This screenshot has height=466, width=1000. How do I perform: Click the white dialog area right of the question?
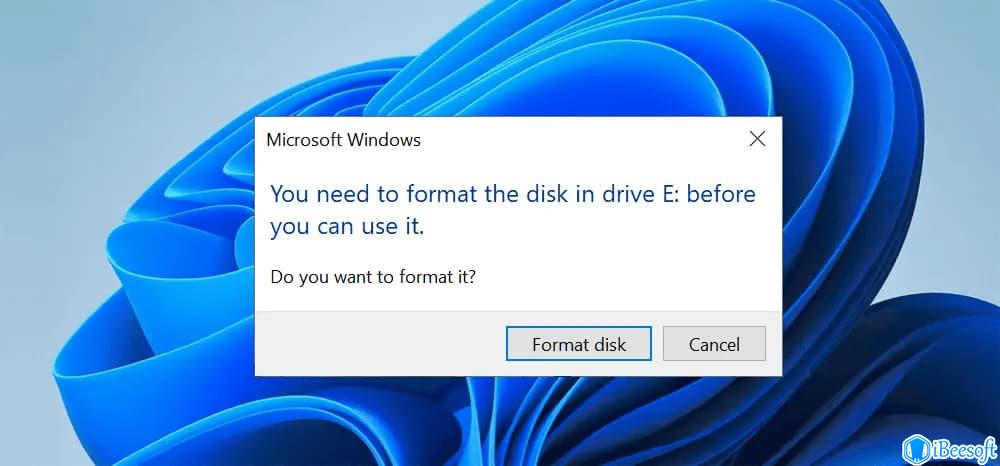point(630,276)
